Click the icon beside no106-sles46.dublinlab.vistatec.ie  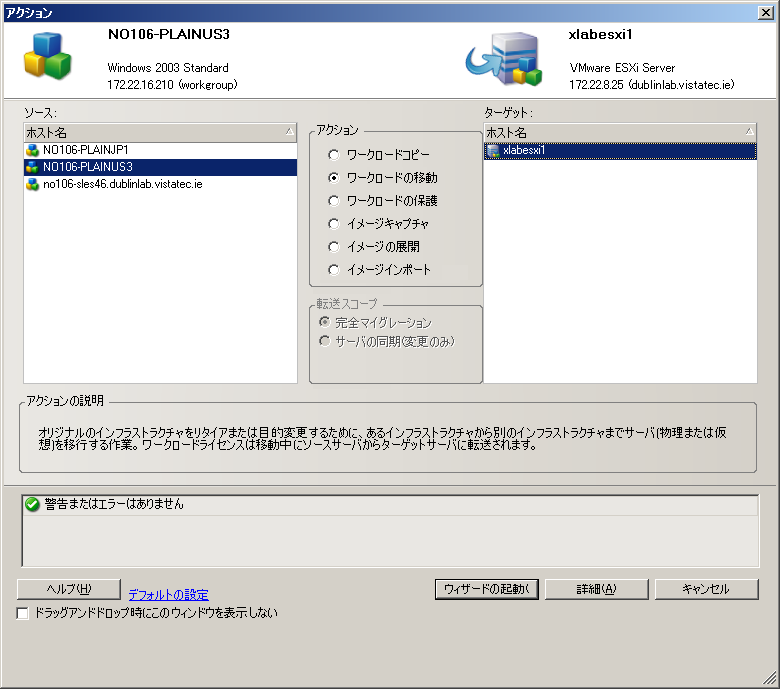click(x=33, y=185)
